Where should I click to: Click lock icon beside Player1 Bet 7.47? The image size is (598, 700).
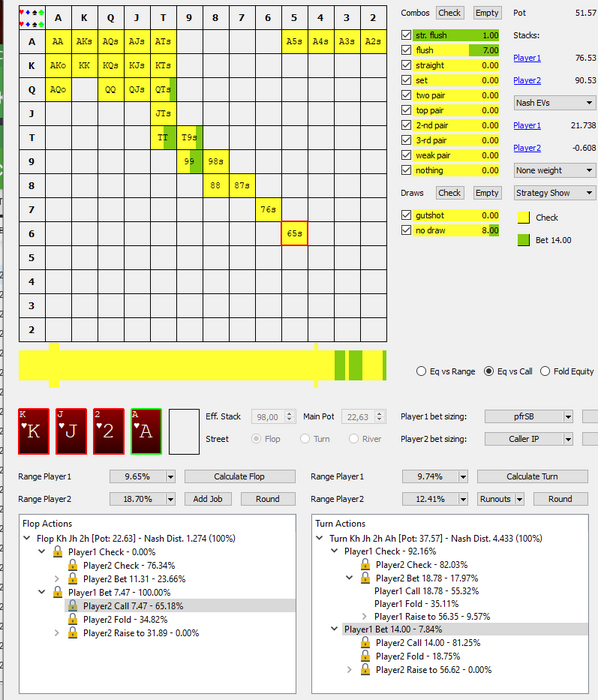coord(58,592)
